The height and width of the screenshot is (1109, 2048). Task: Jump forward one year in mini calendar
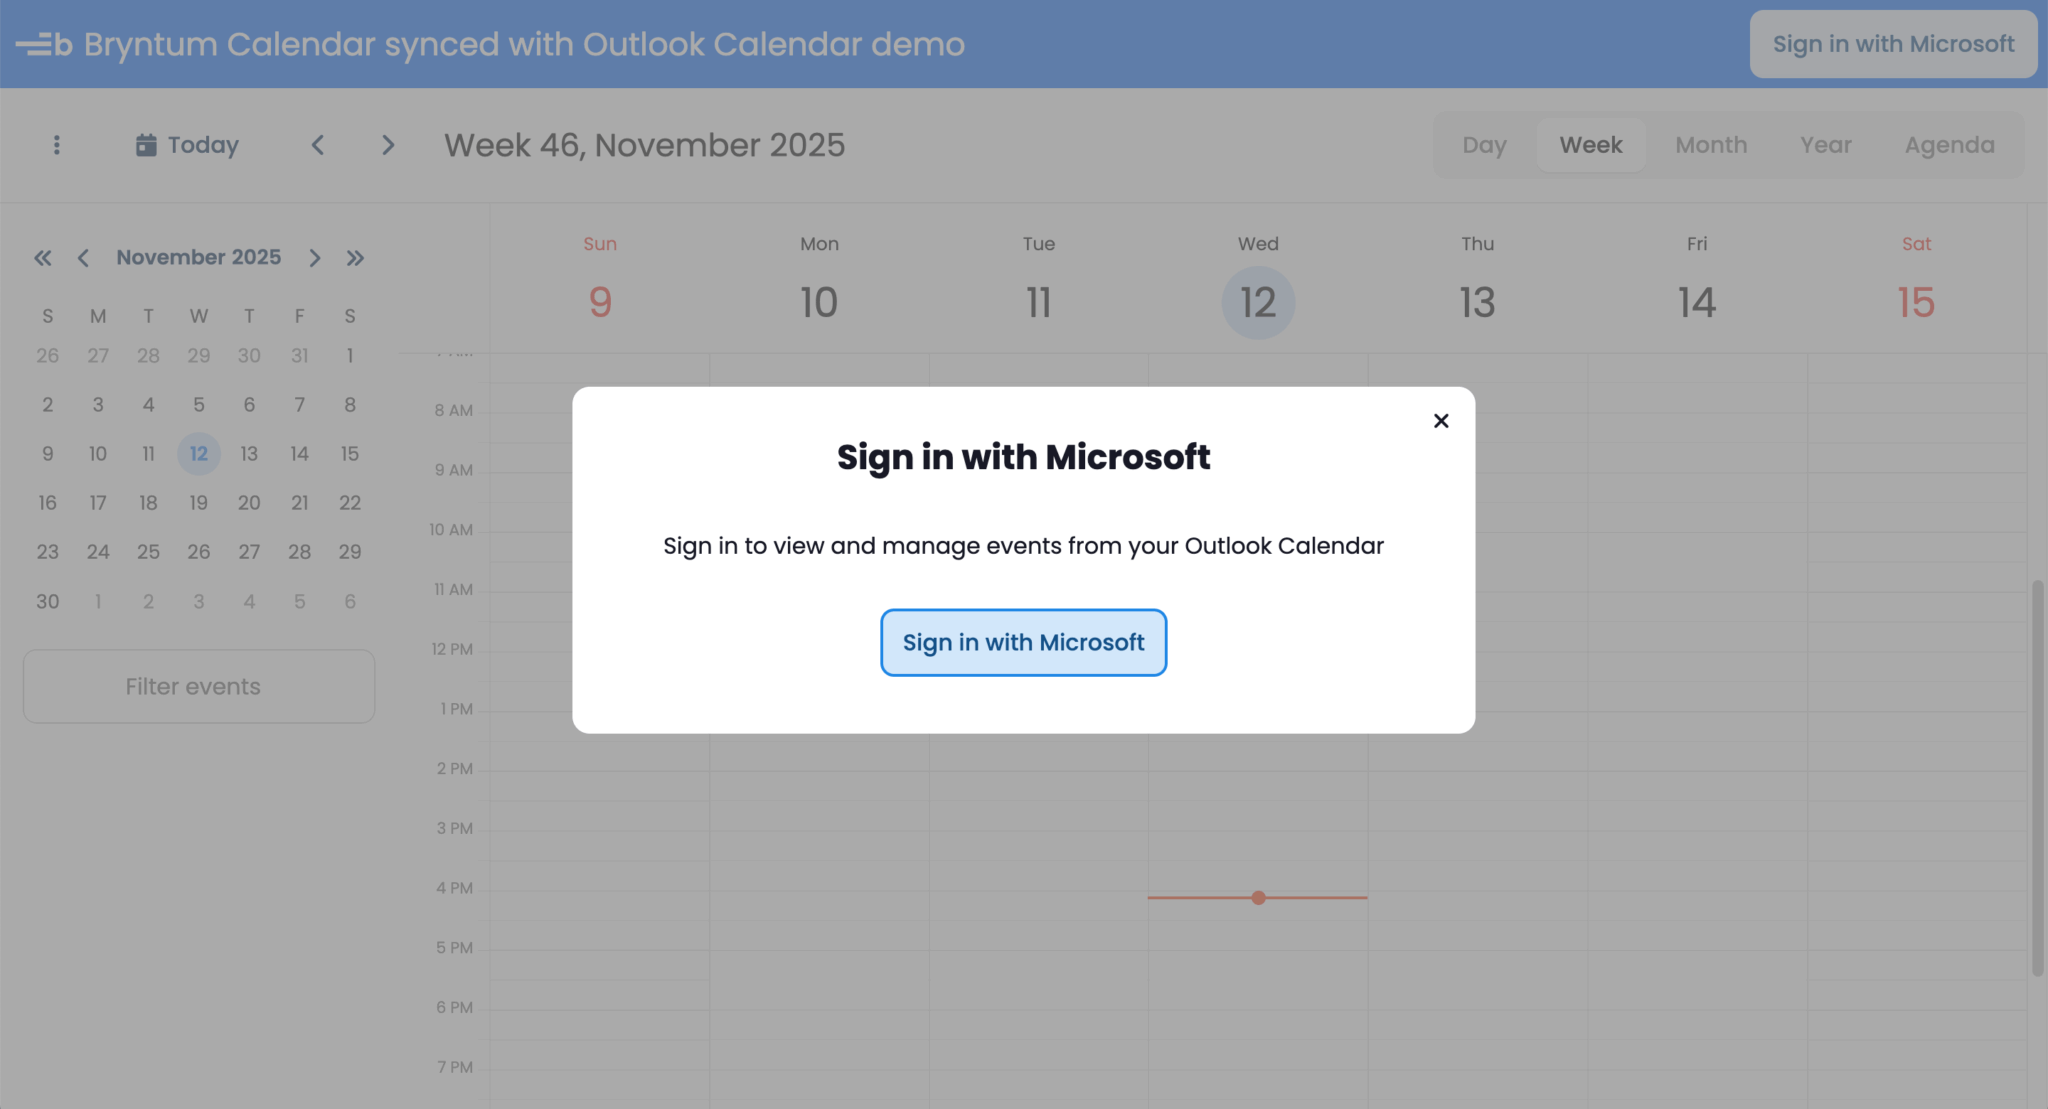355,258
